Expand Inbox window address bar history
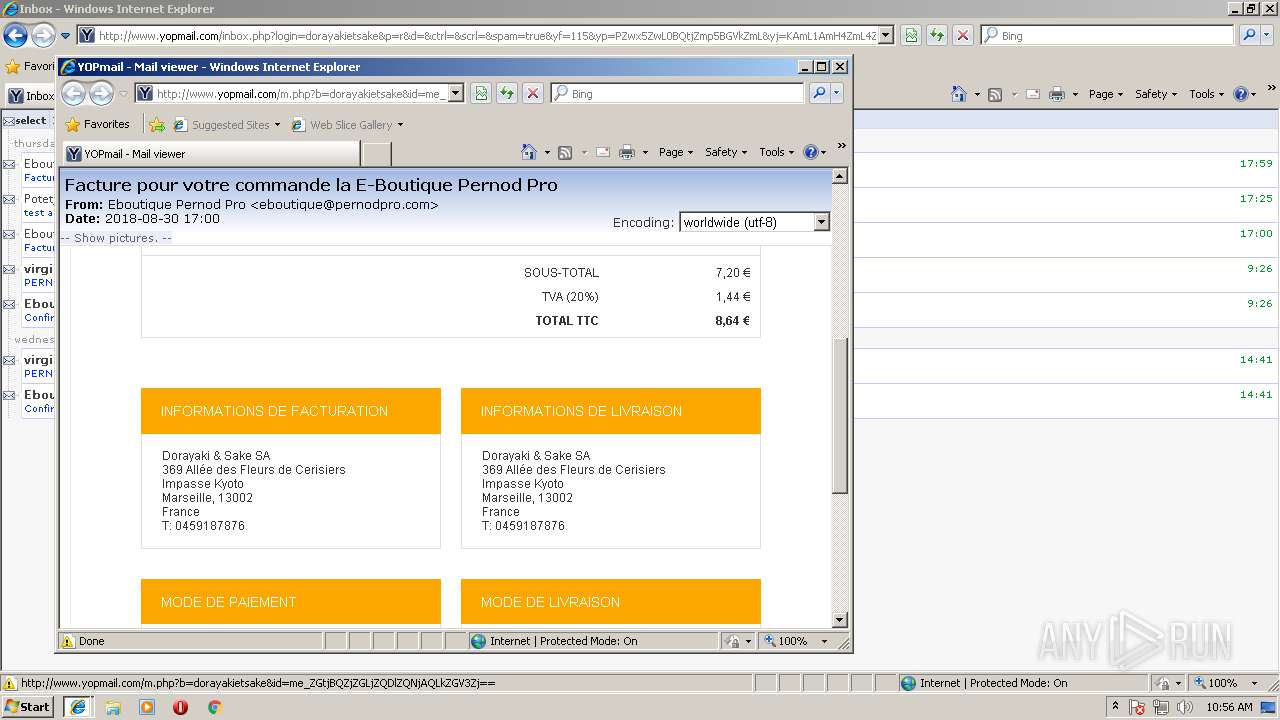The image size is (1280, 720). click(x=886, y=35)
